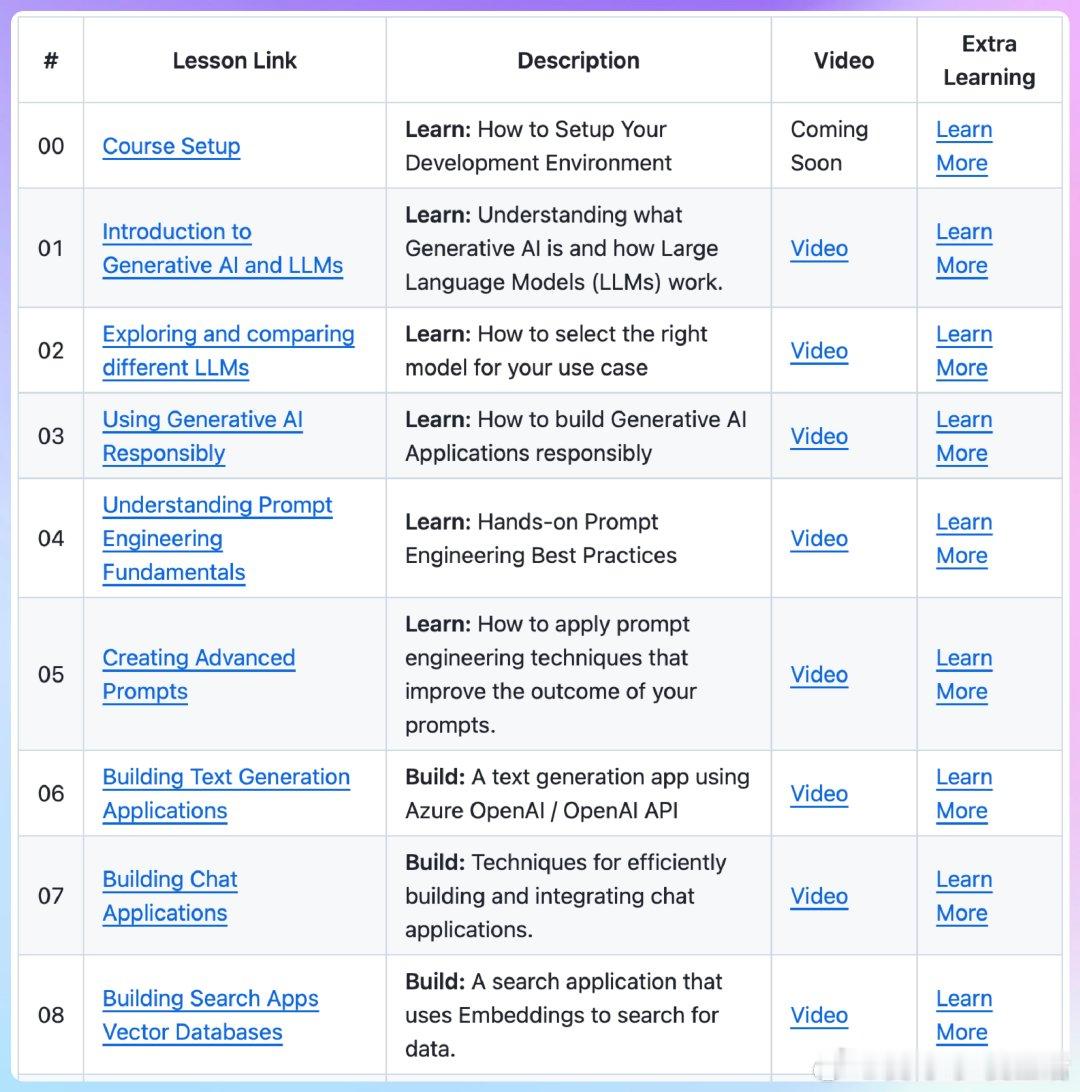The image size is (1080, 1092).
Task: Watch the Video for lesson 01
Action: [x=819, y=249]
